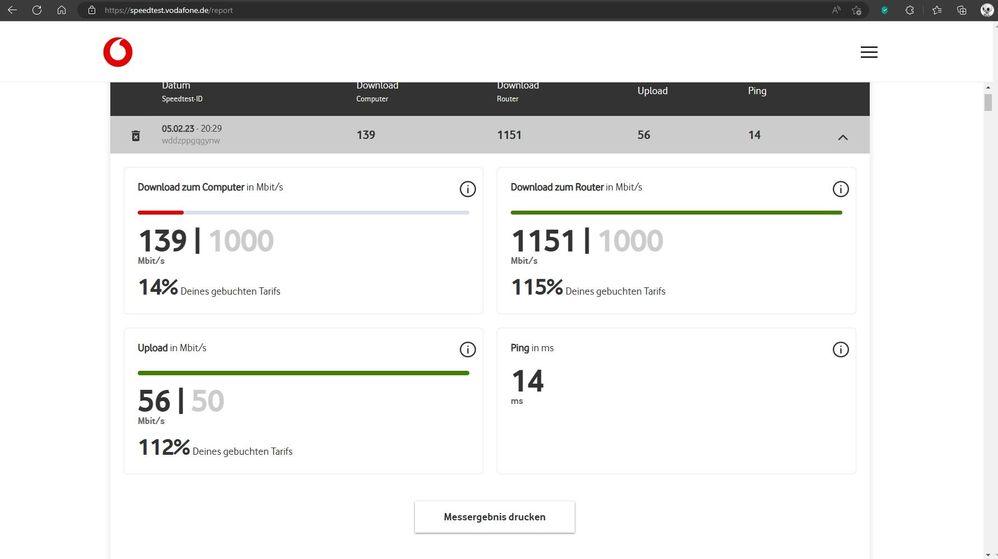Open browser collections
Screen dimensions: 998x559
pyautogui.click(x=961, y=10)
